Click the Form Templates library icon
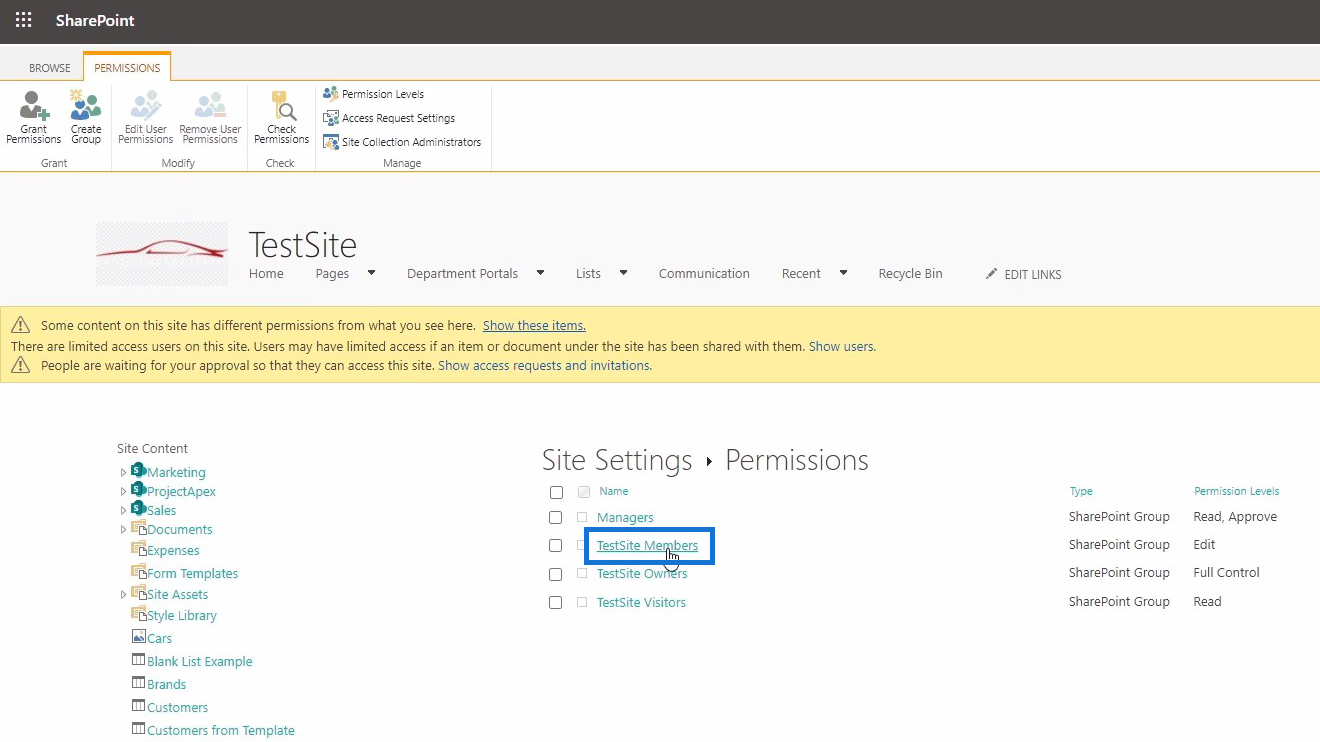This screenshot has width=1320, height=742. (x=139, y=572)
